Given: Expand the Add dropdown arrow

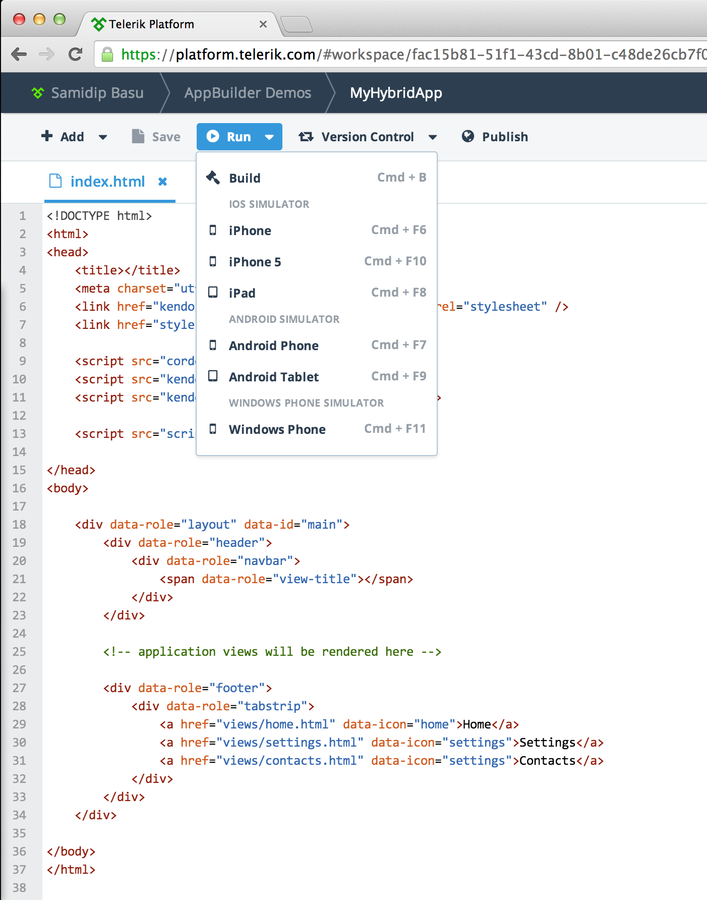Looking at the screenshot, I should pos(103,137).
